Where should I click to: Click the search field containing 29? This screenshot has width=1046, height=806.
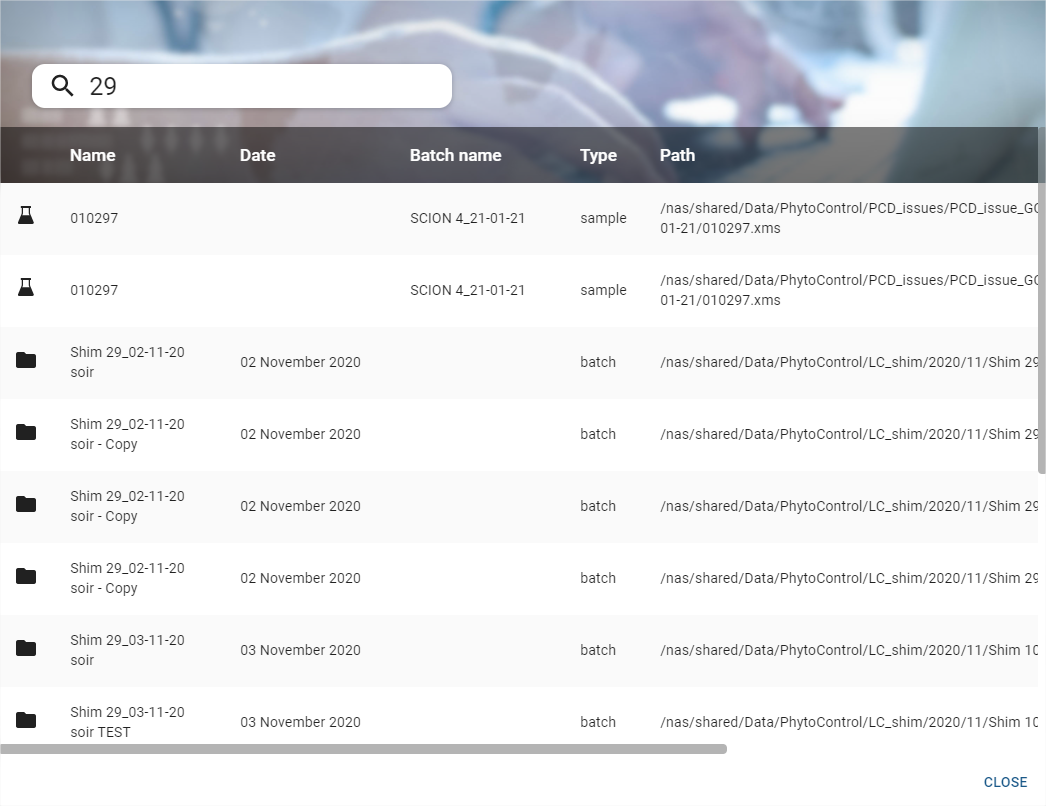(260, 86)
